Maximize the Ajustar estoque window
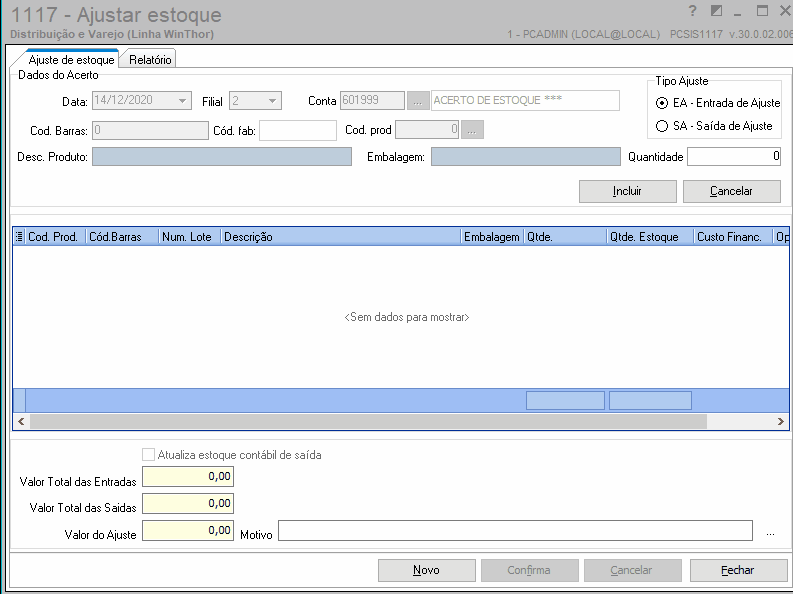The height and width of the screenshot is (594, 793). [762, 11]
